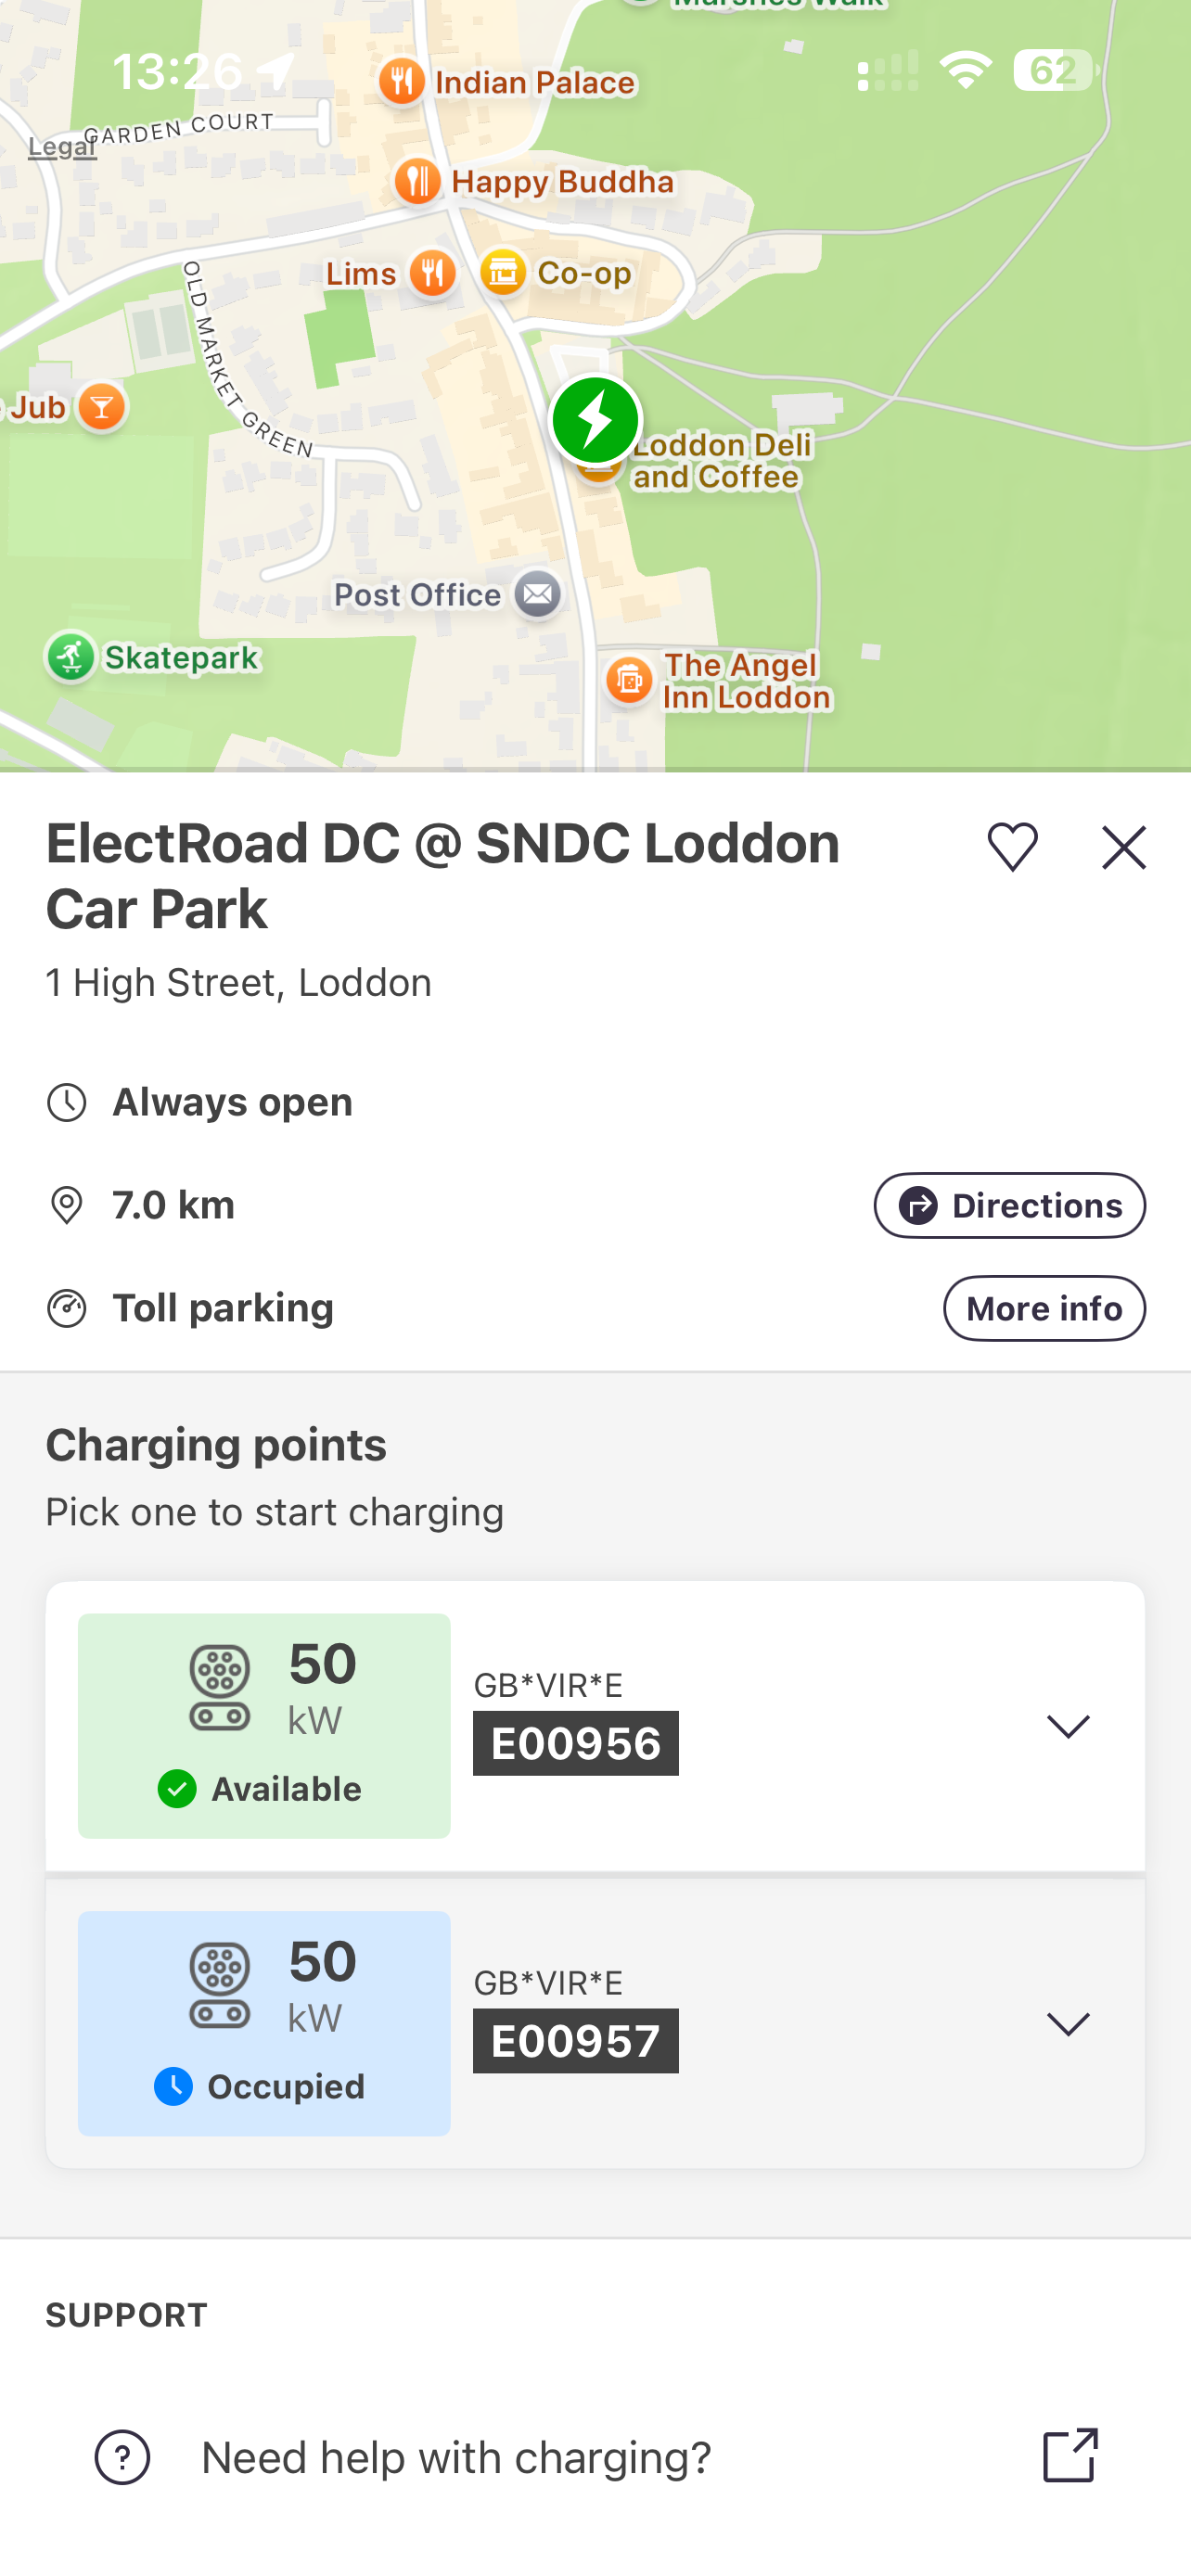
Task: Open the Legal link on the map
Action: point(61,147)
